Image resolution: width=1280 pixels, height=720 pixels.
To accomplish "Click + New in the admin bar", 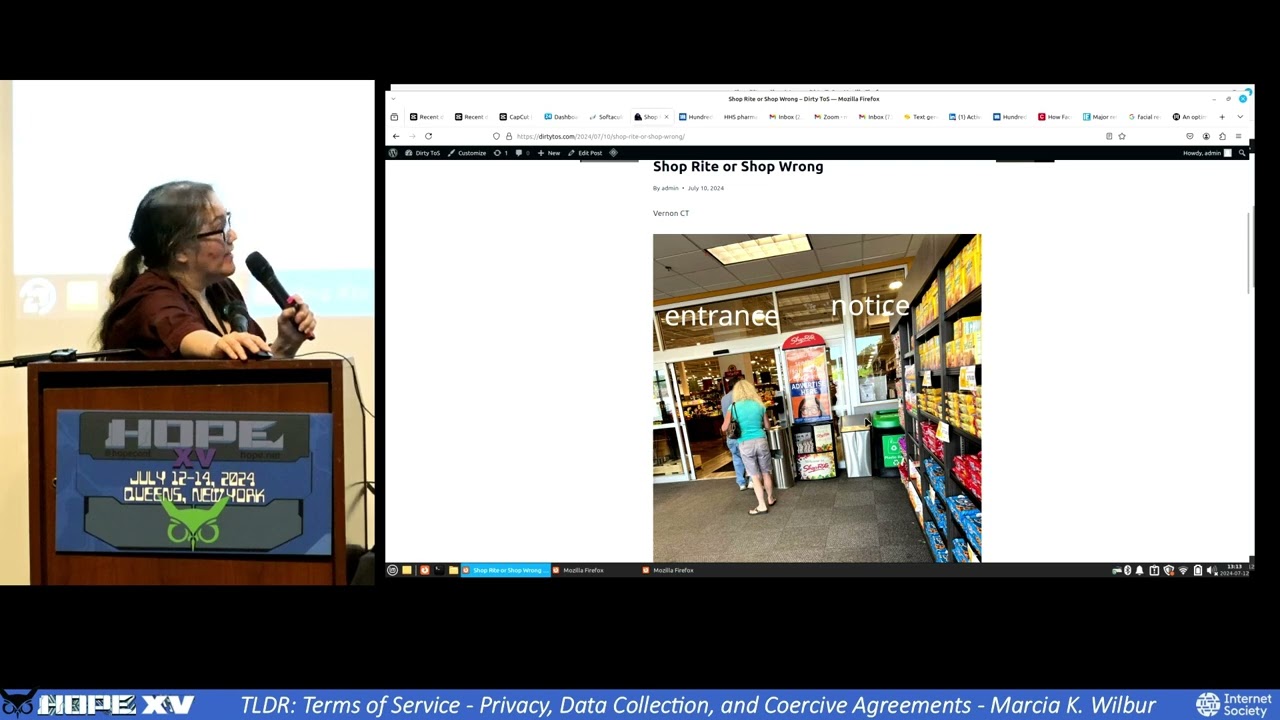I will [549, 153].
